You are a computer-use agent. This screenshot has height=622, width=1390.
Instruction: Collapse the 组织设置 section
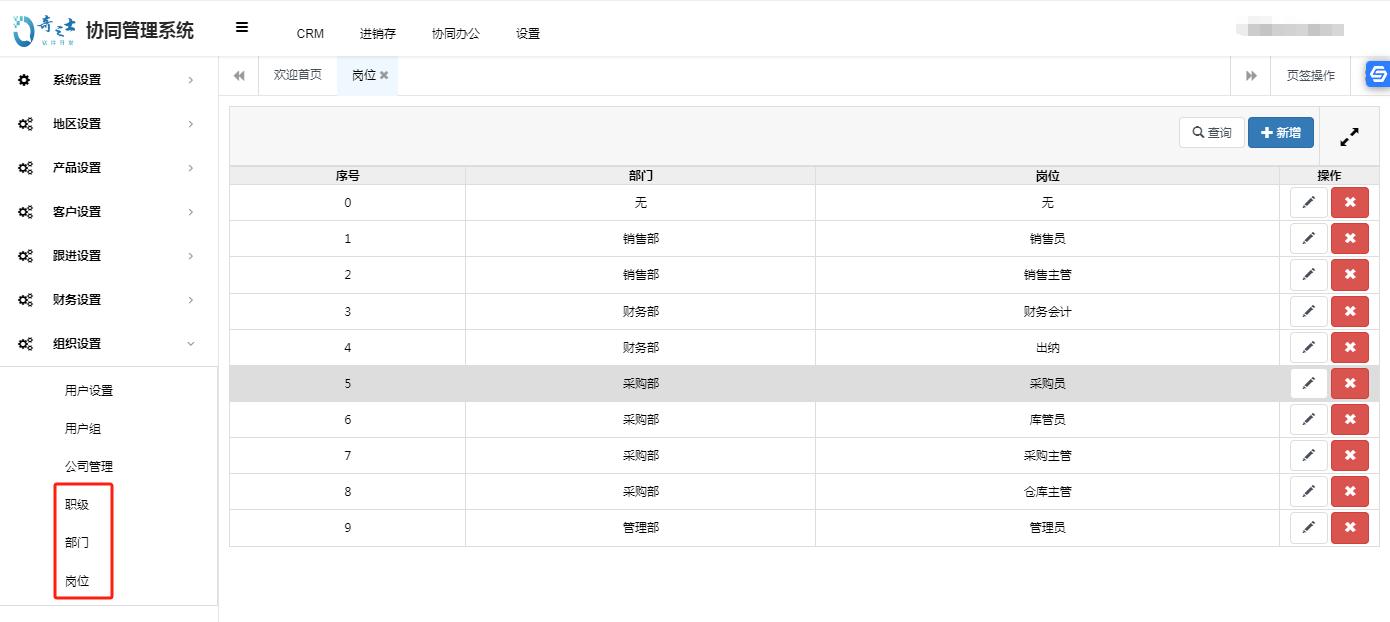(x=108, y=344)
